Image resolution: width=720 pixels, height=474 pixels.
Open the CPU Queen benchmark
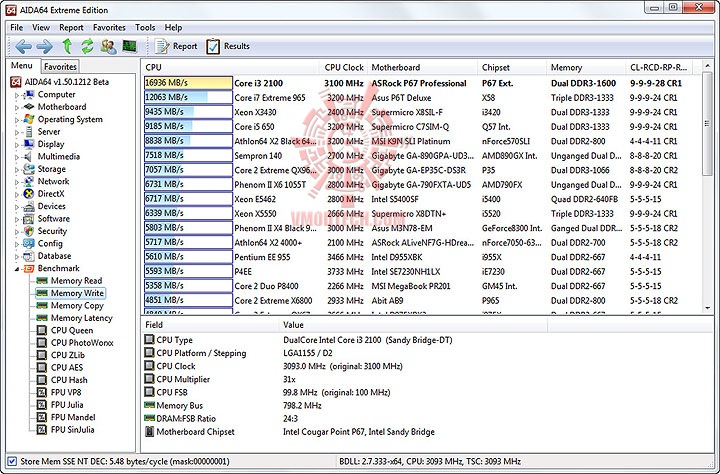click(x=72, y=330)
